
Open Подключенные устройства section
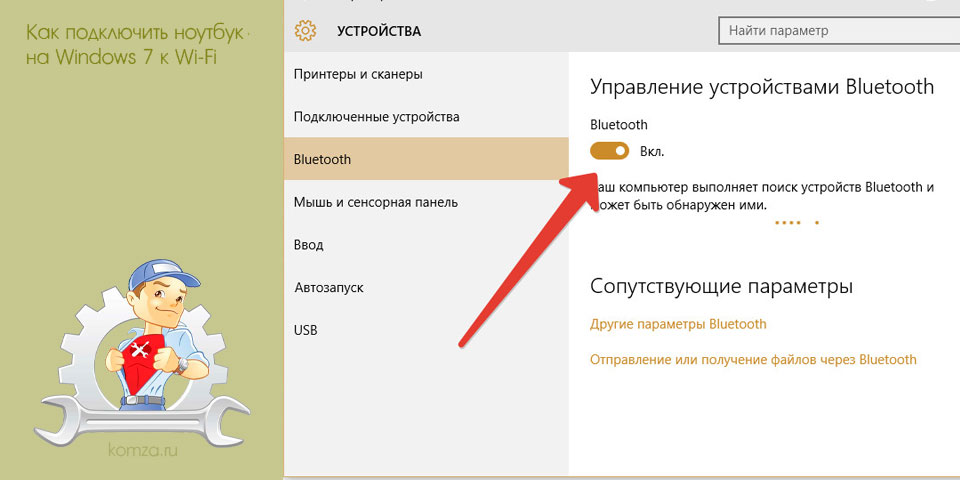point(427,117)
